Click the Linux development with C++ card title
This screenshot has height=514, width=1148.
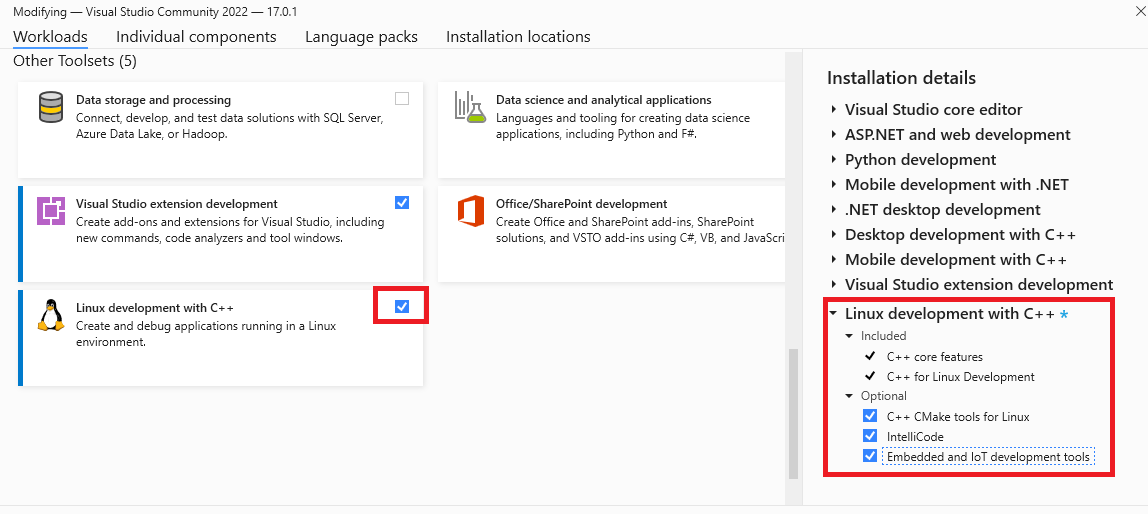click(x=154, y=308)
